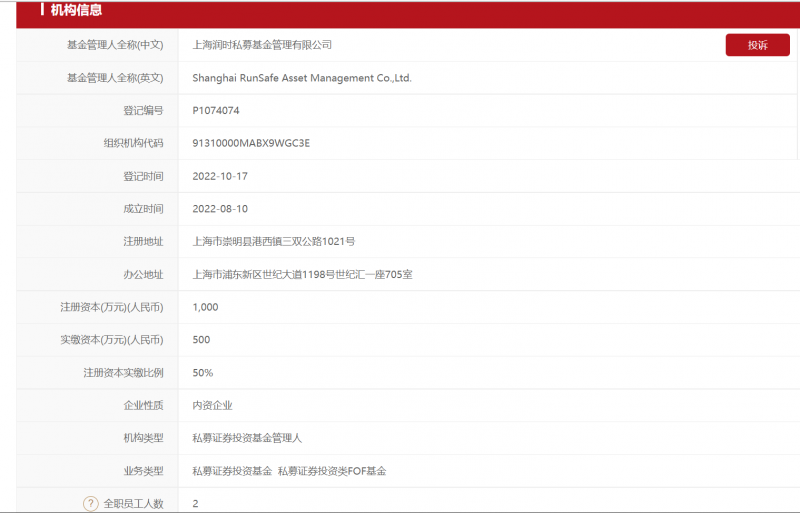This screenshot has width=800, height=513.
Task: Select establishment date 2022-08-10
Action: 219,209
